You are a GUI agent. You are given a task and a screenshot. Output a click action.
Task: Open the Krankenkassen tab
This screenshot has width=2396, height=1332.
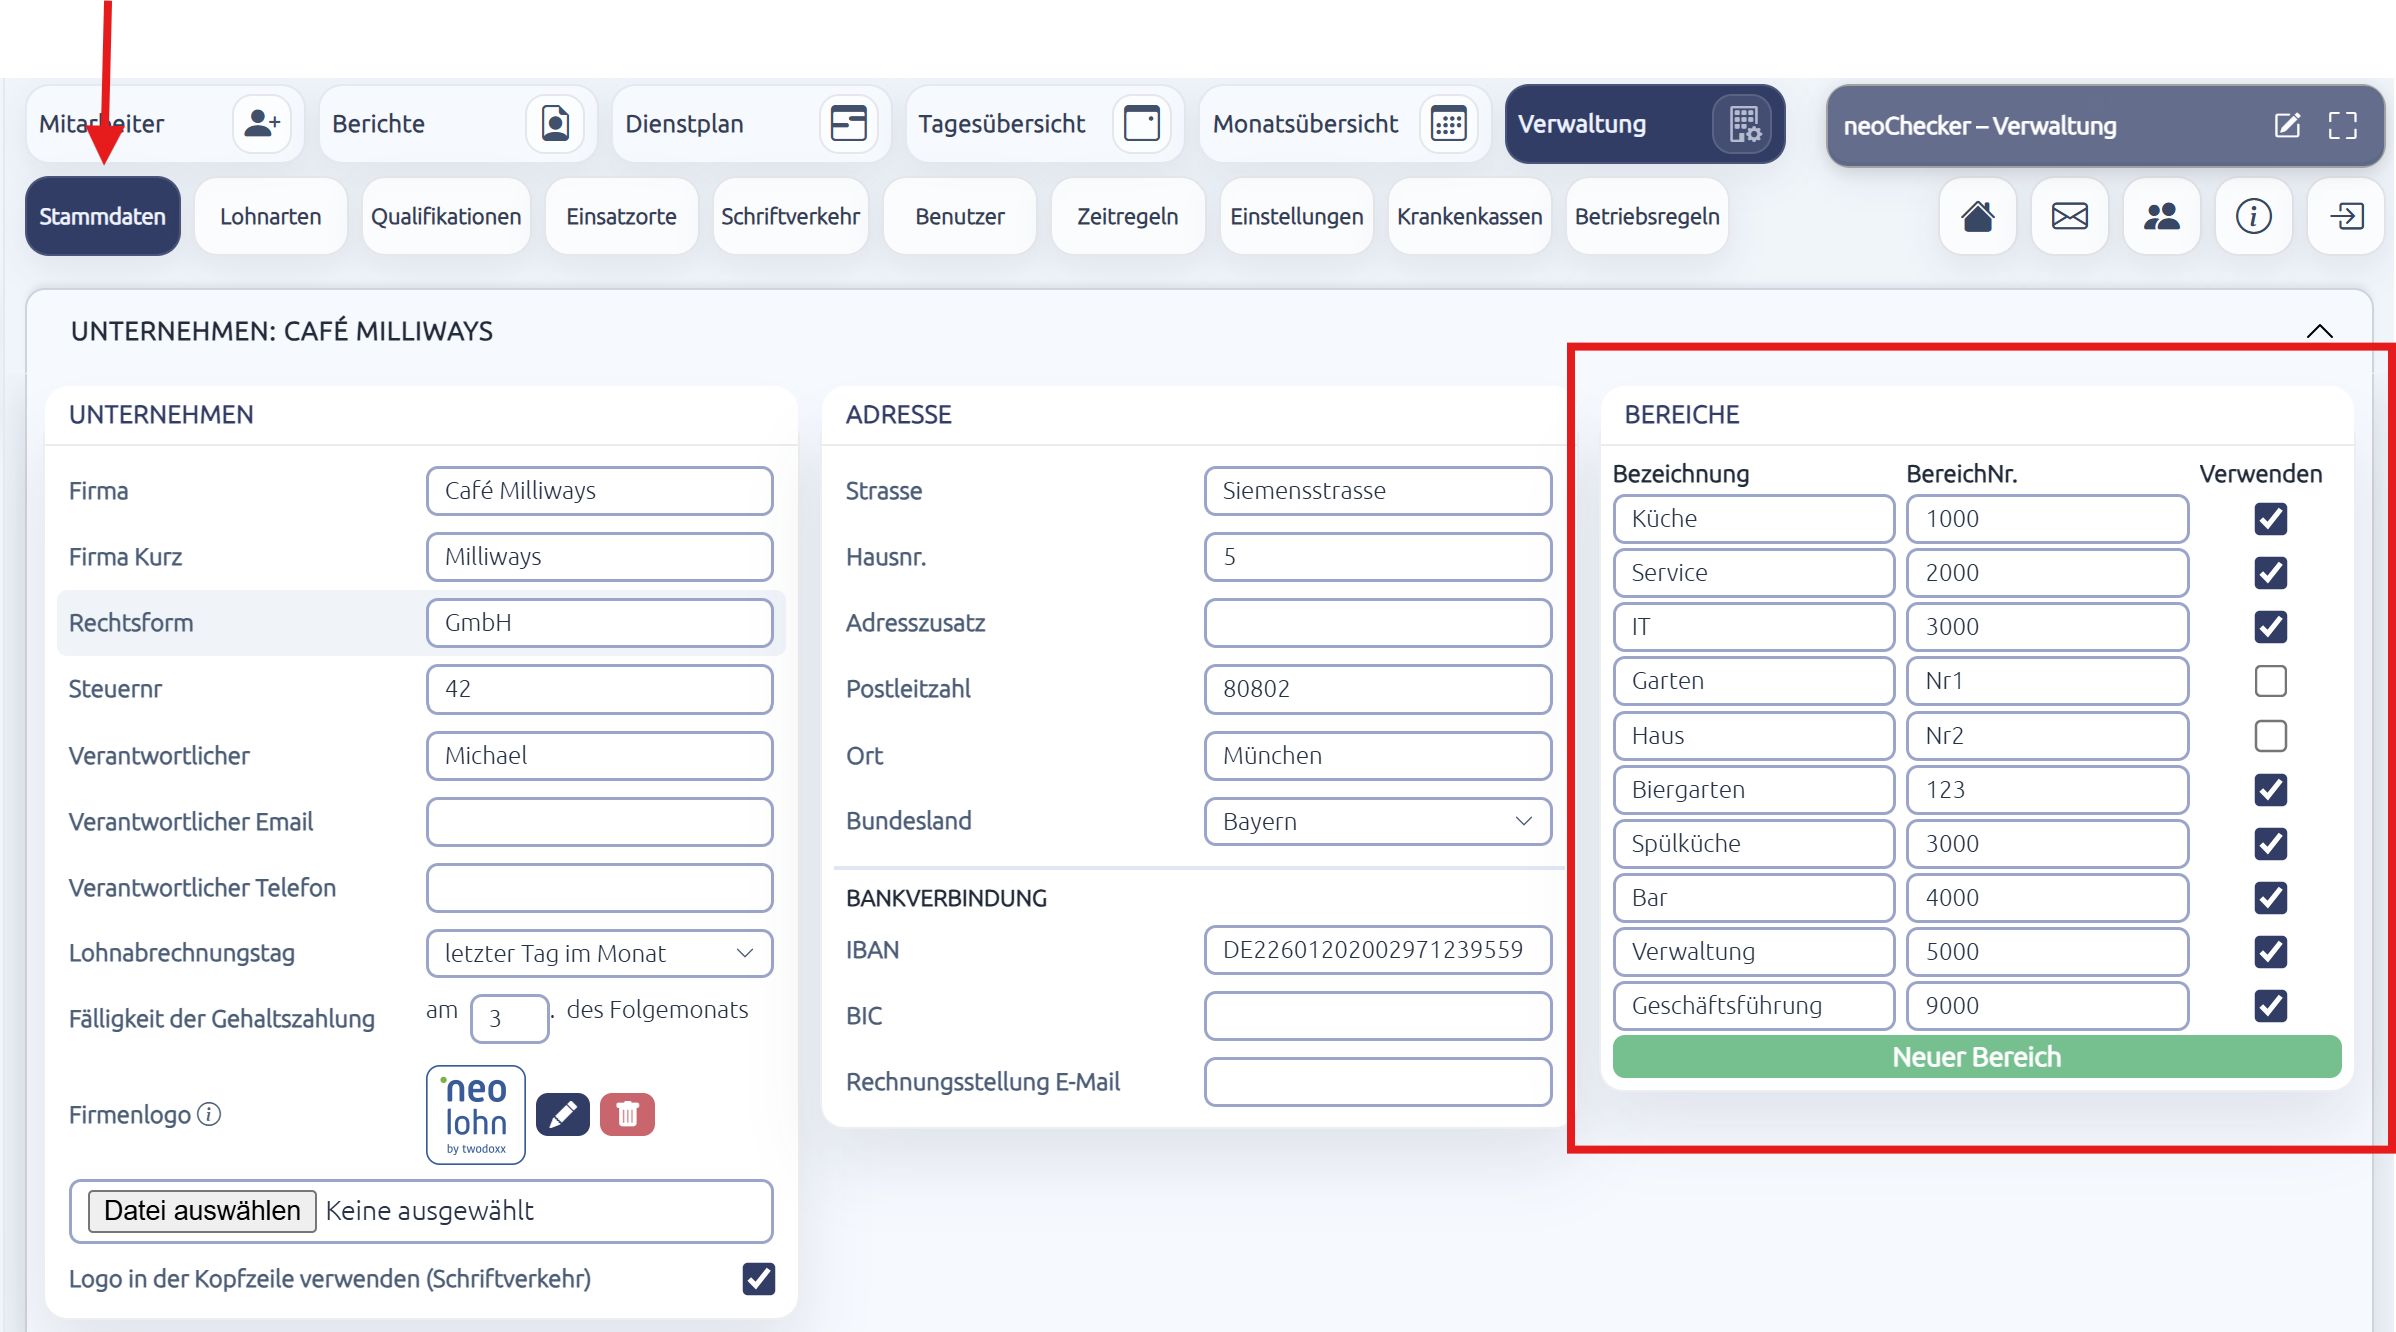click(1469, 216)
